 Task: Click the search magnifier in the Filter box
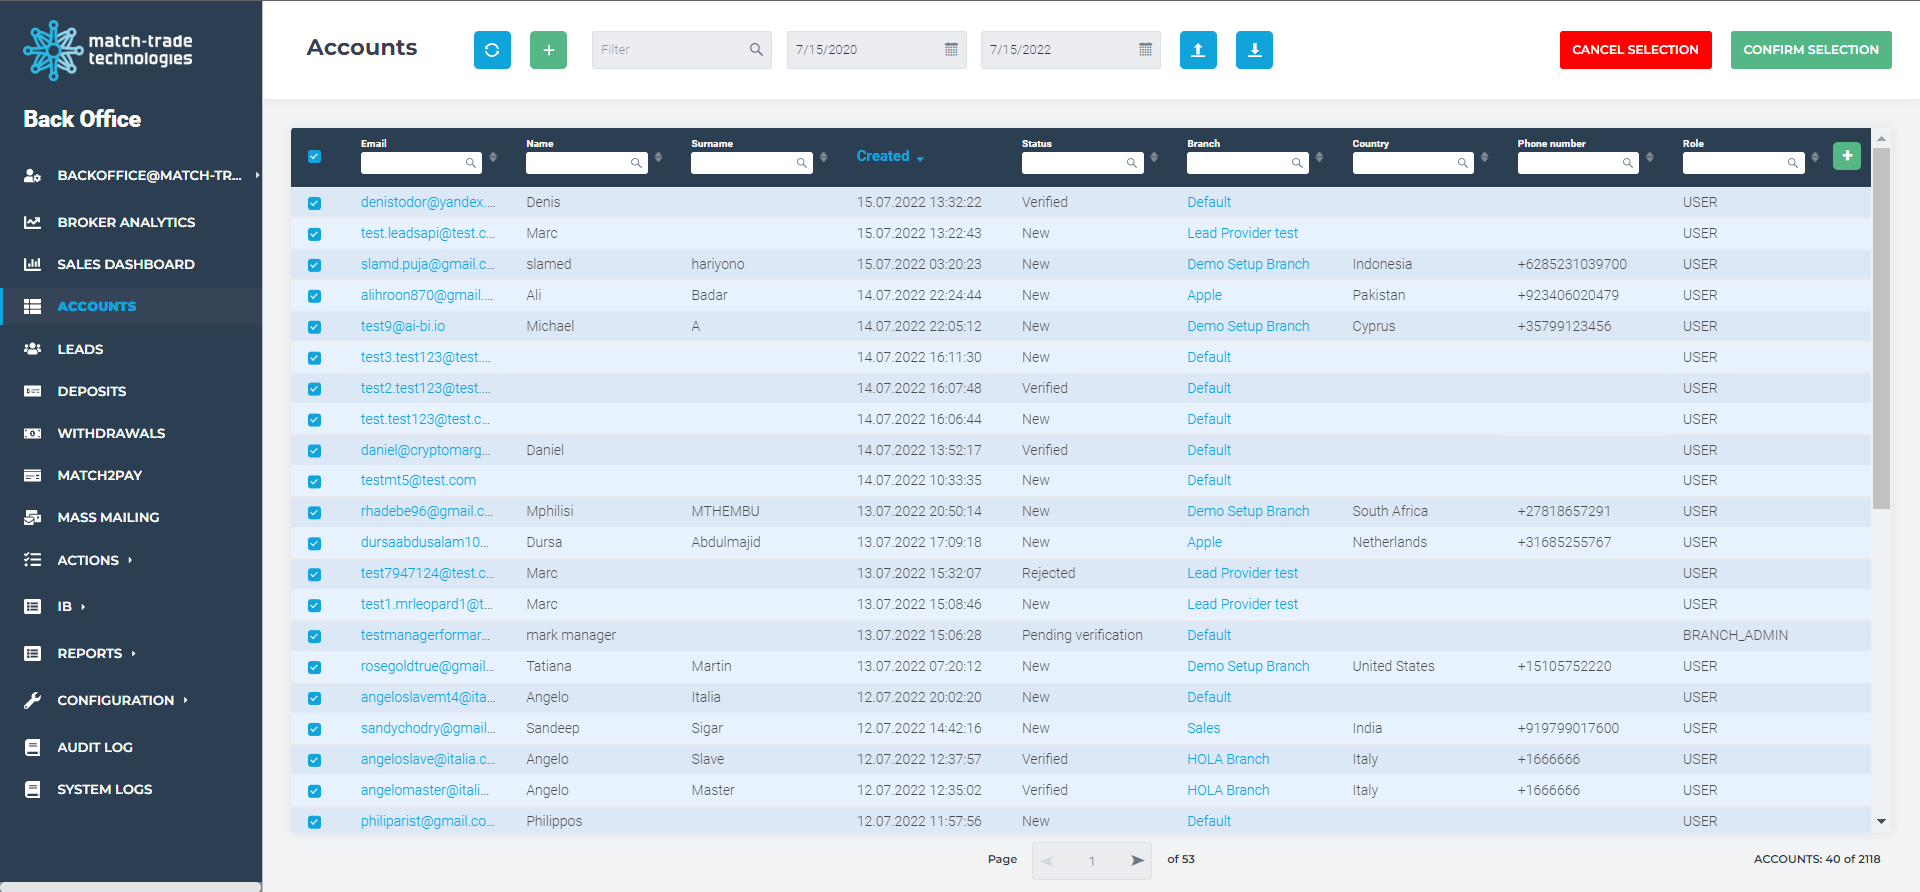(x=756, y=50)
